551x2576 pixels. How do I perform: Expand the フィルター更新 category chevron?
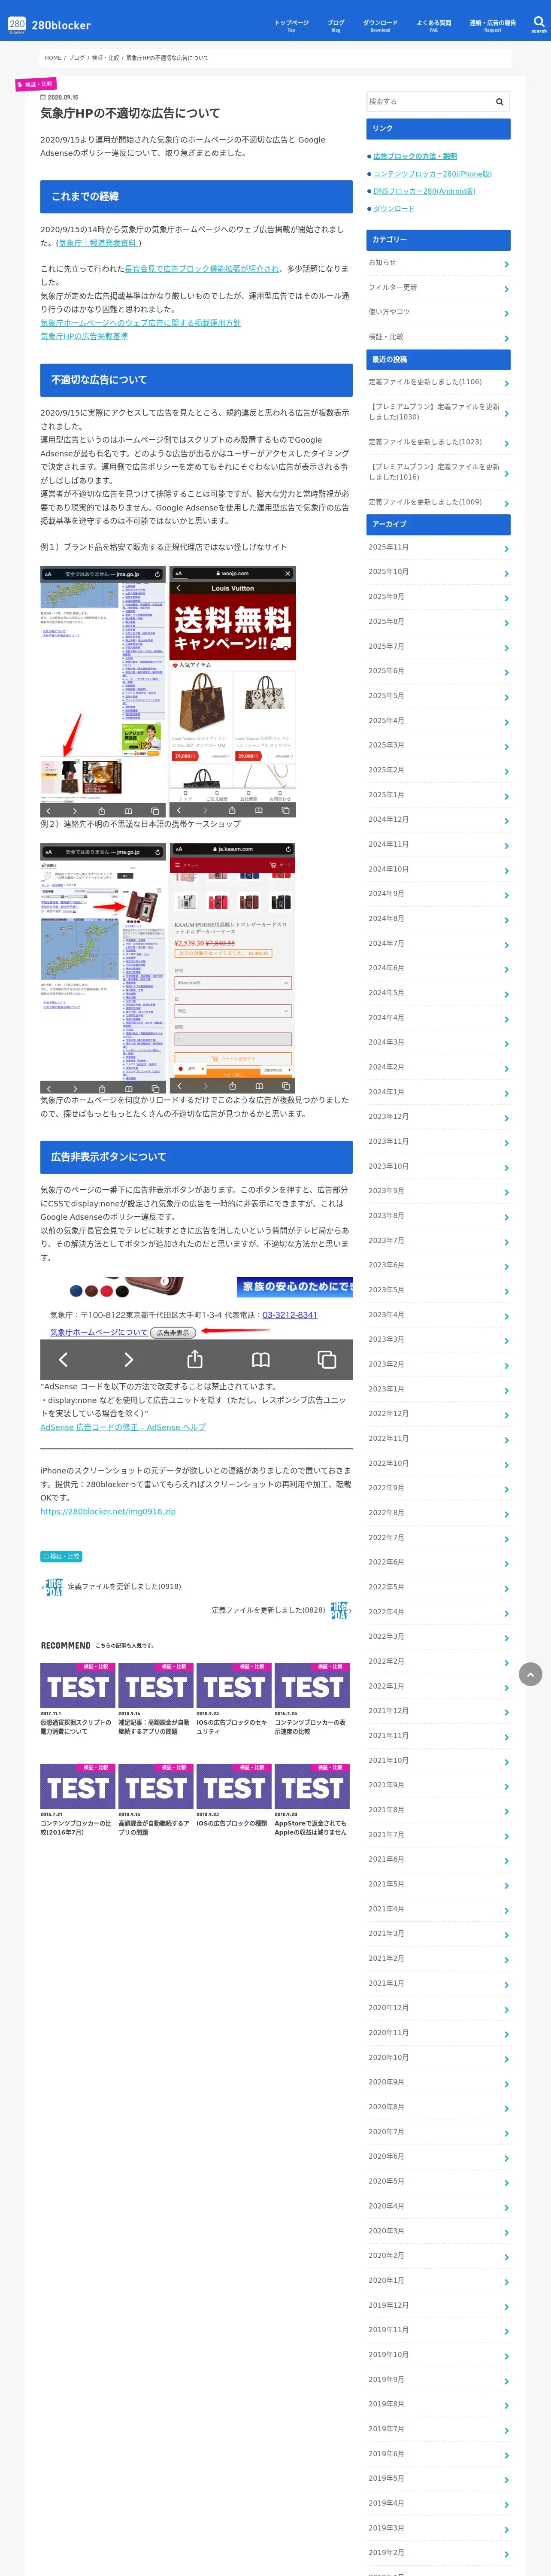pyautogui.click(x=506, y=290)
